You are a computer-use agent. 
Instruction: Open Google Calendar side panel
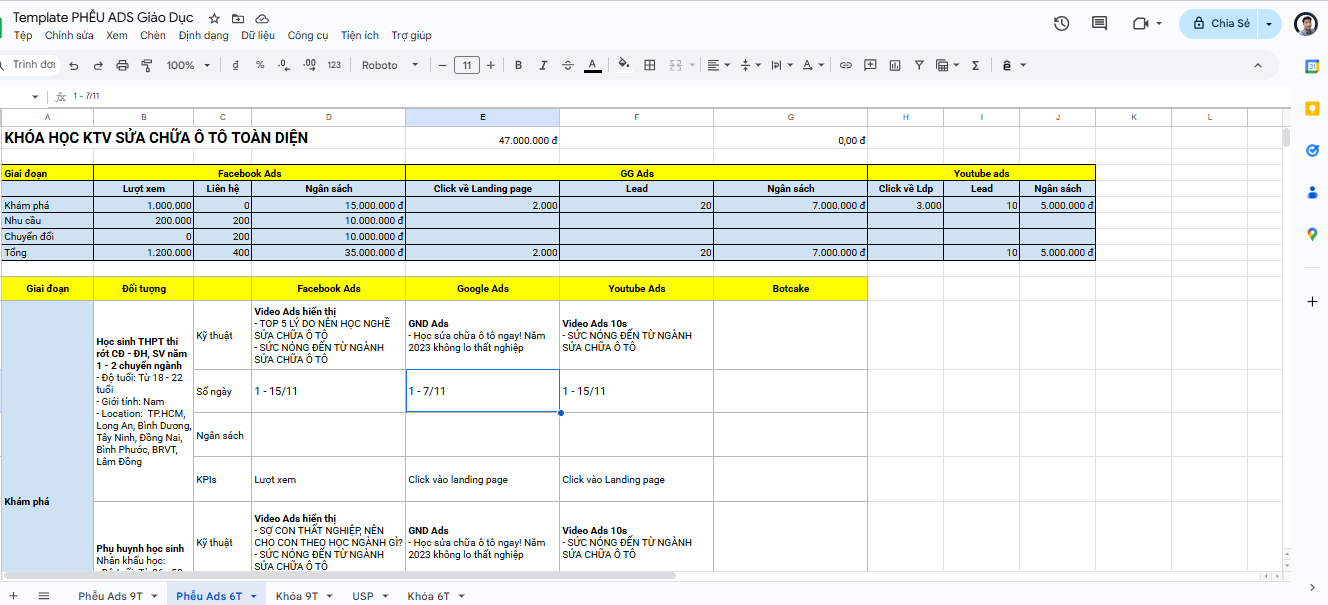[x=1312, y=66]
